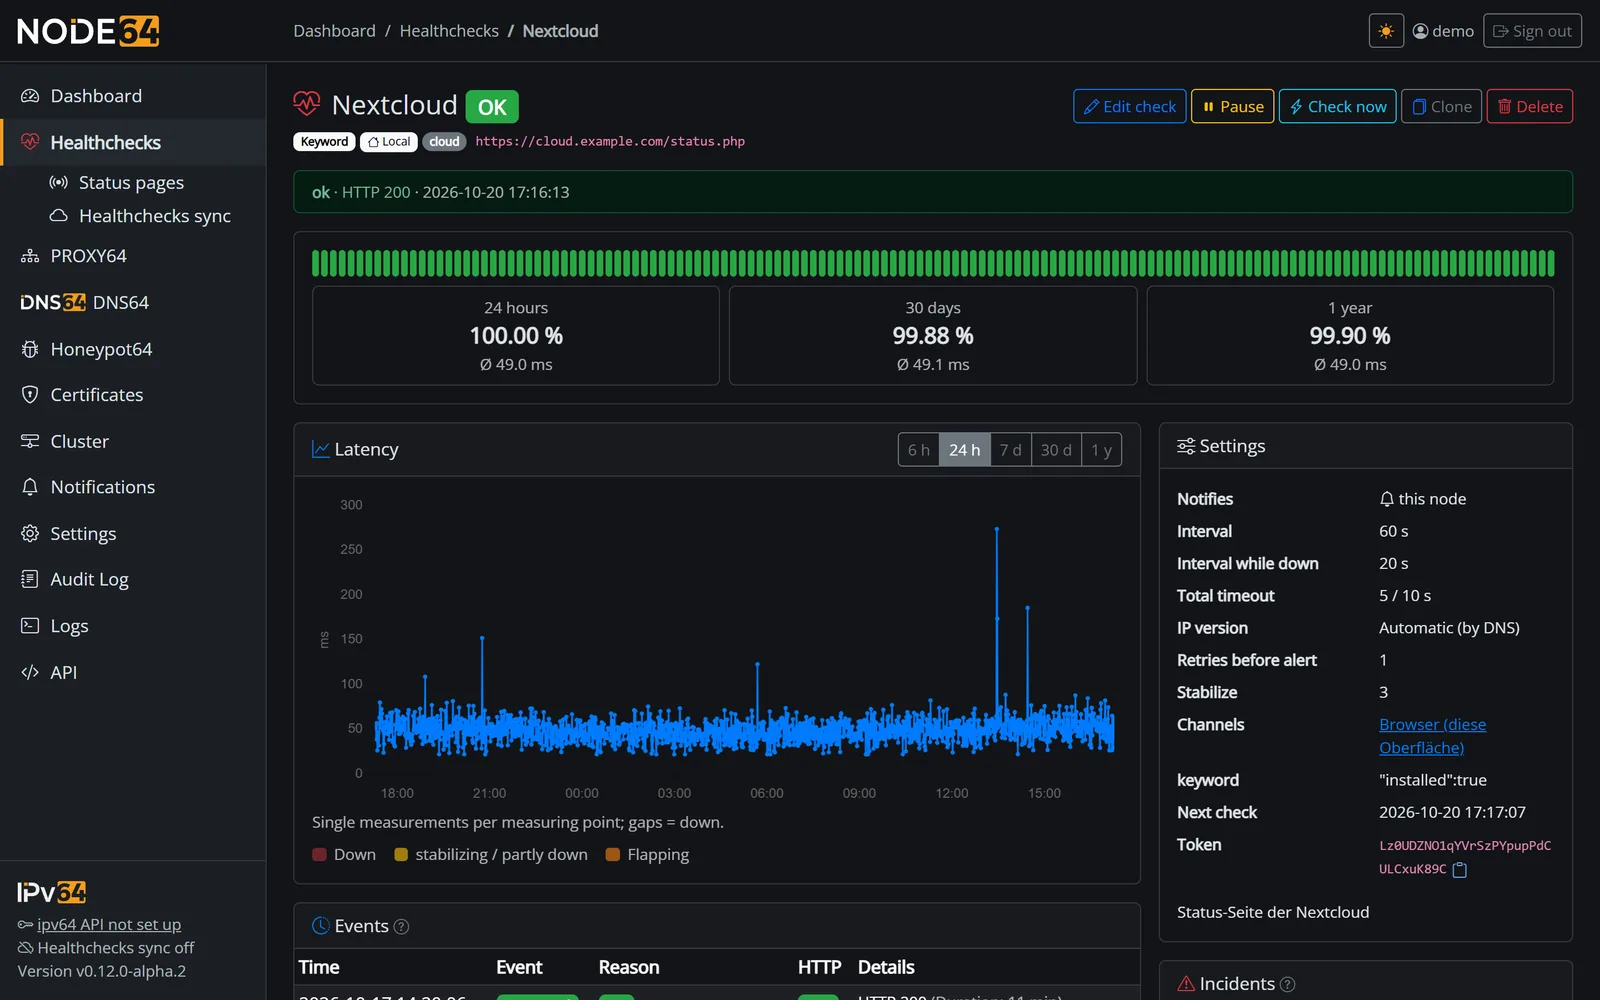This screenshot has width=1600, height=1000.
Task: Select 1 y latency range
Action: click(1101, 450)
